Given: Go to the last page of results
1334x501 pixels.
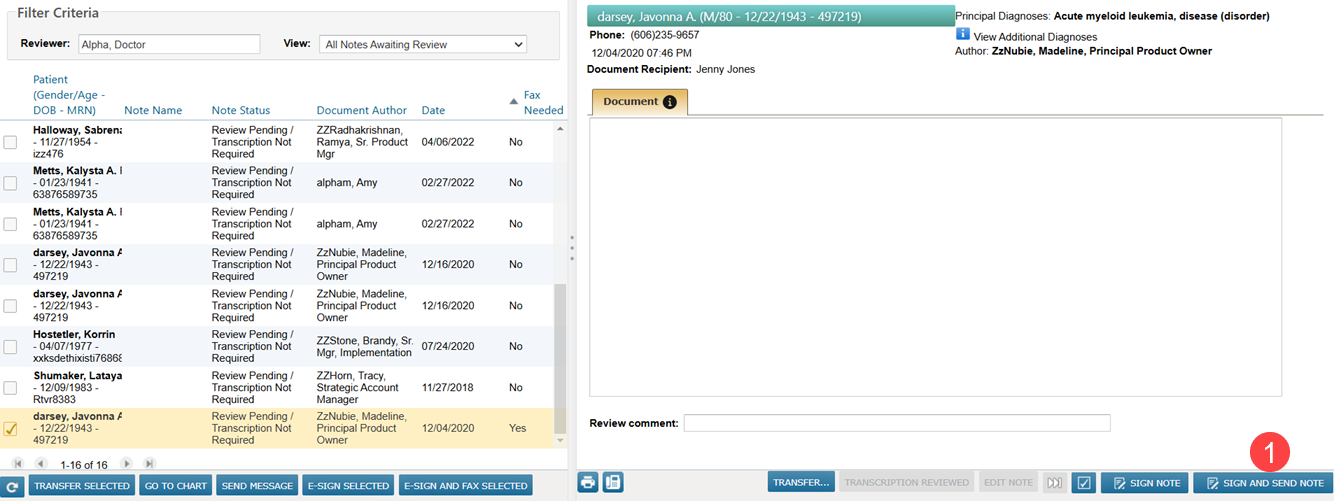Looking at the screenshot, I should tap(149, 464).
